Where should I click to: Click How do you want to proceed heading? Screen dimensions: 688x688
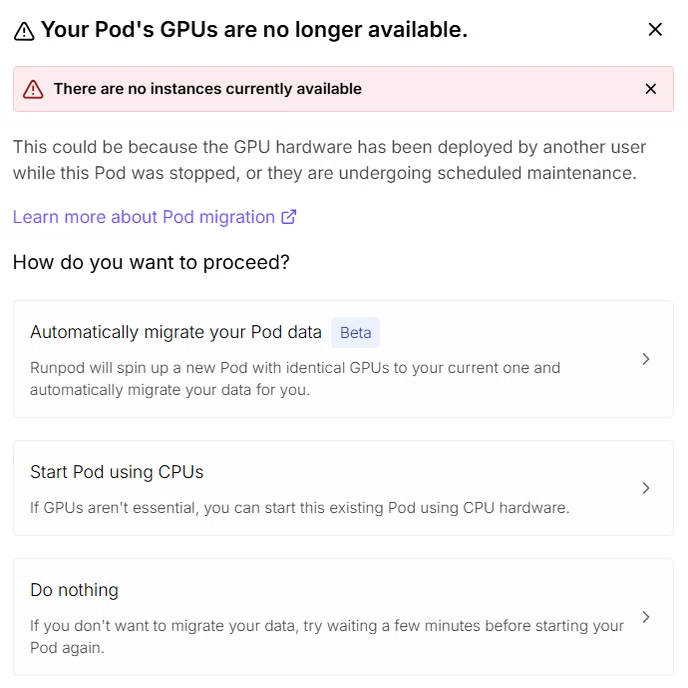point(151,262)
